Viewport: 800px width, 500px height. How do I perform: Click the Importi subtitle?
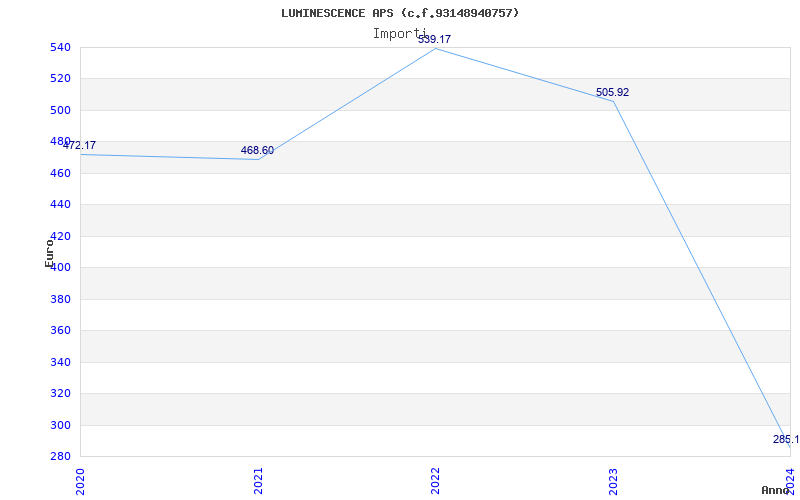tap(399, 34)
